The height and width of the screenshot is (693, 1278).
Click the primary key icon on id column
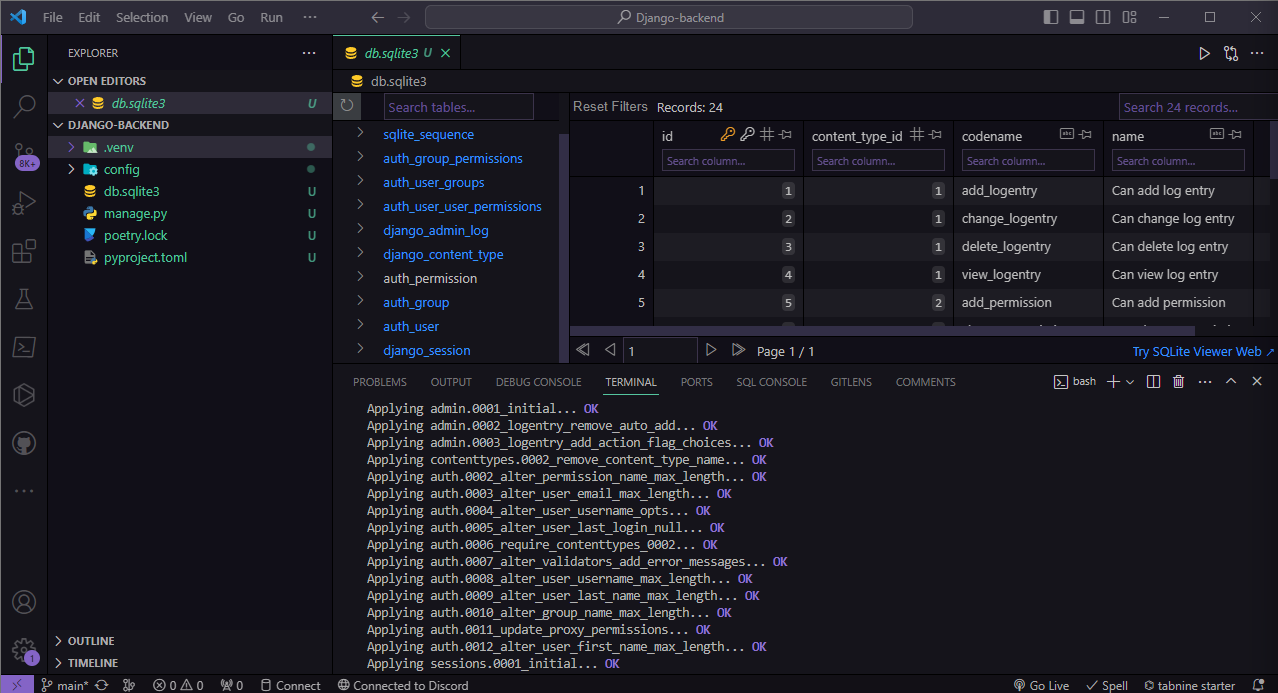tap(728, 134)
